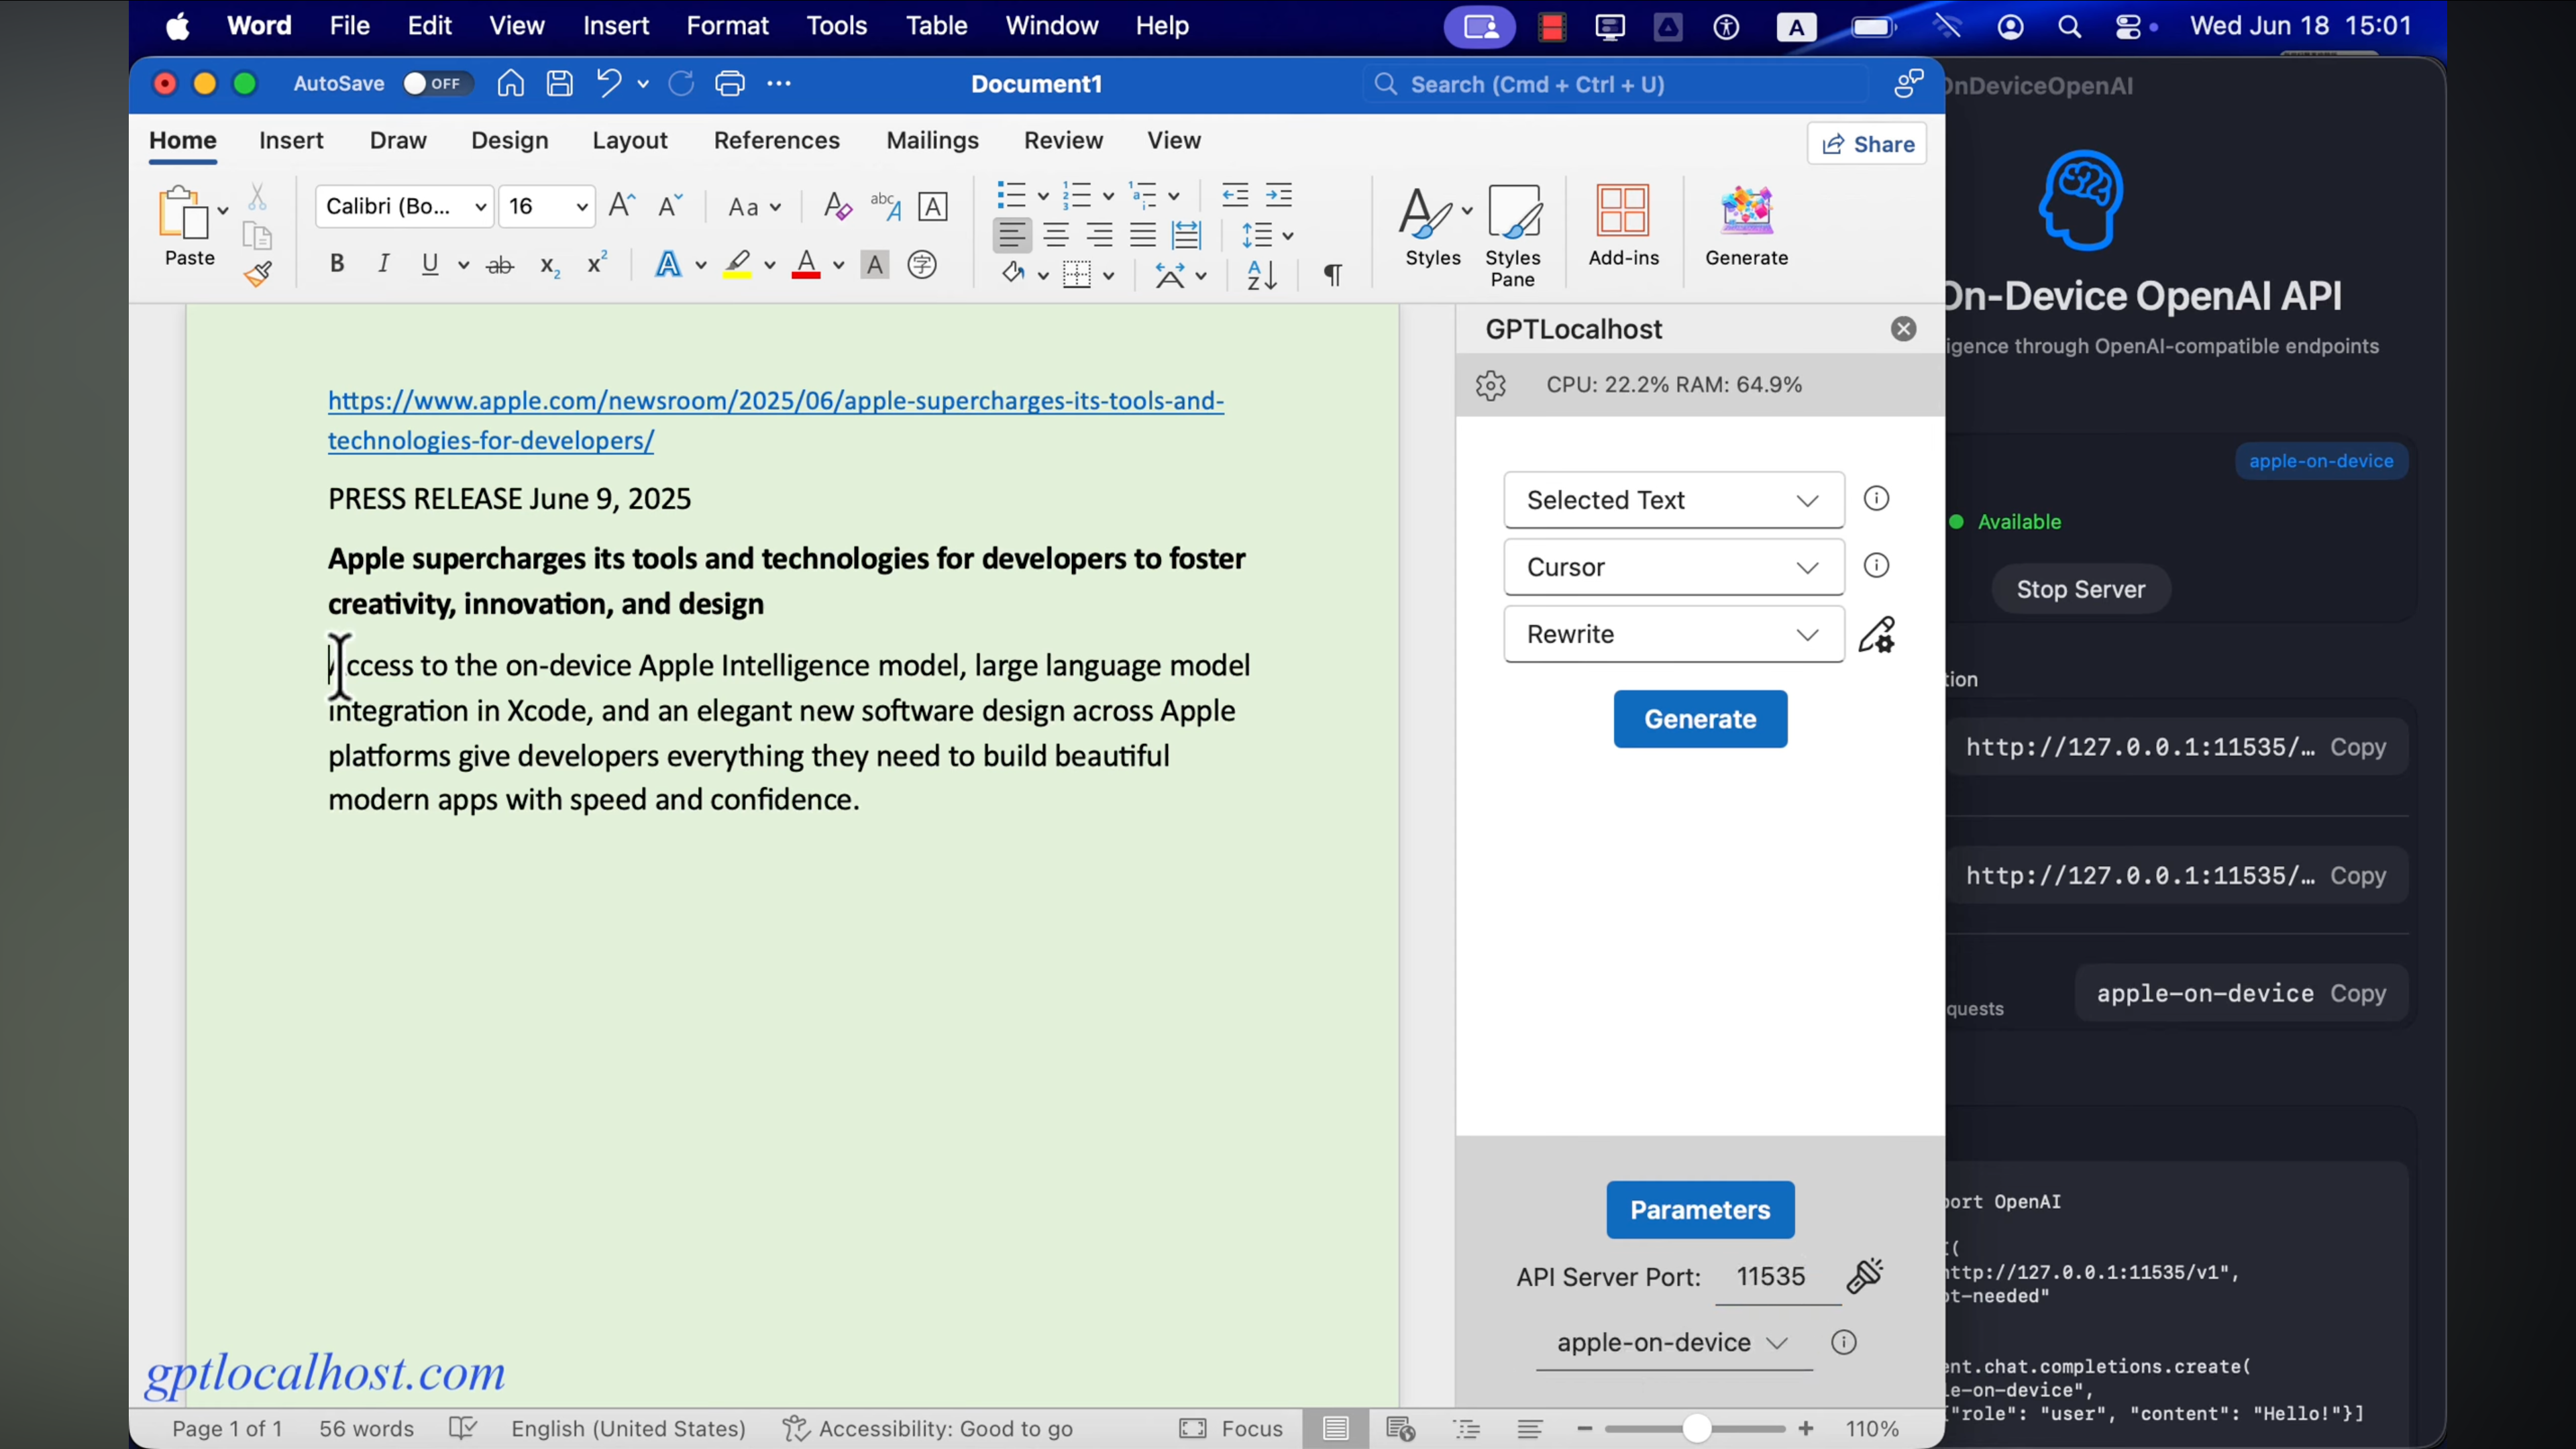Toggle the show paragraph marks icon

tap(1332, 275)
